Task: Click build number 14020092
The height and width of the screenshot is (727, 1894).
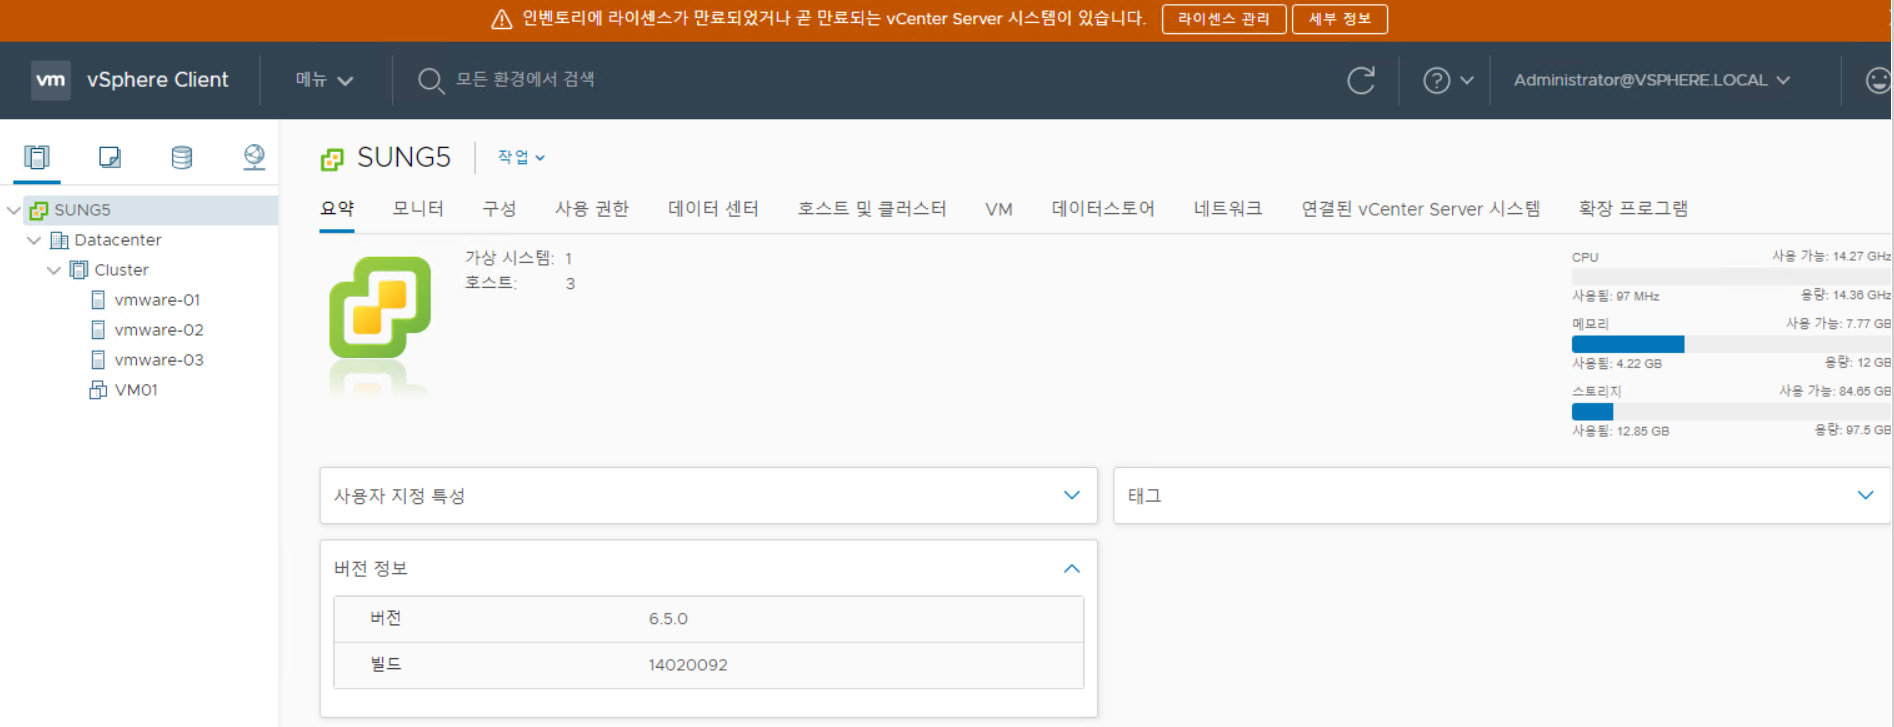Action: [x=688, y=665]
